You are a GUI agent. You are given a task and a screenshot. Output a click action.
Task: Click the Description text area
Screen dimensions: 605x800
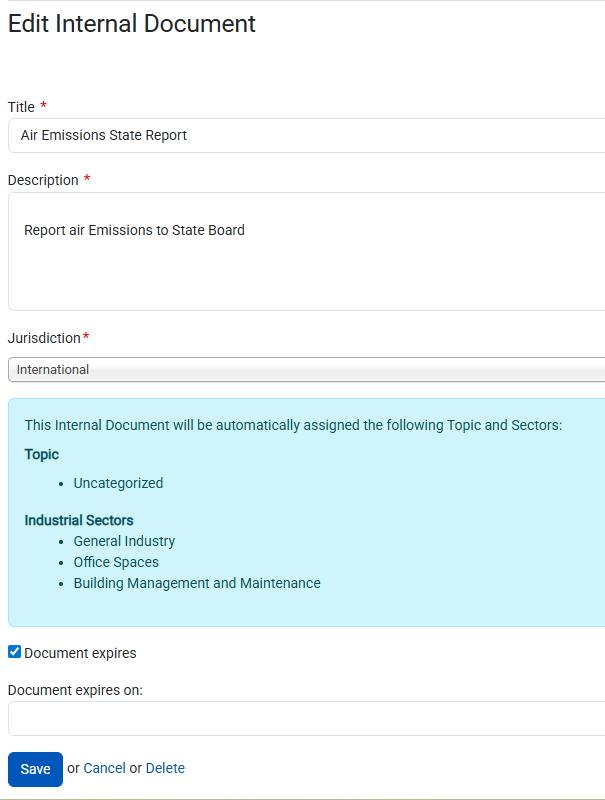pyautogui.click(x=307, y=252)
